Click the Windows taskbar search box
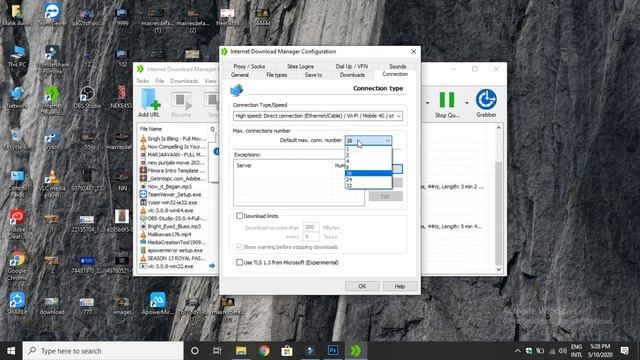 point(103,351)
